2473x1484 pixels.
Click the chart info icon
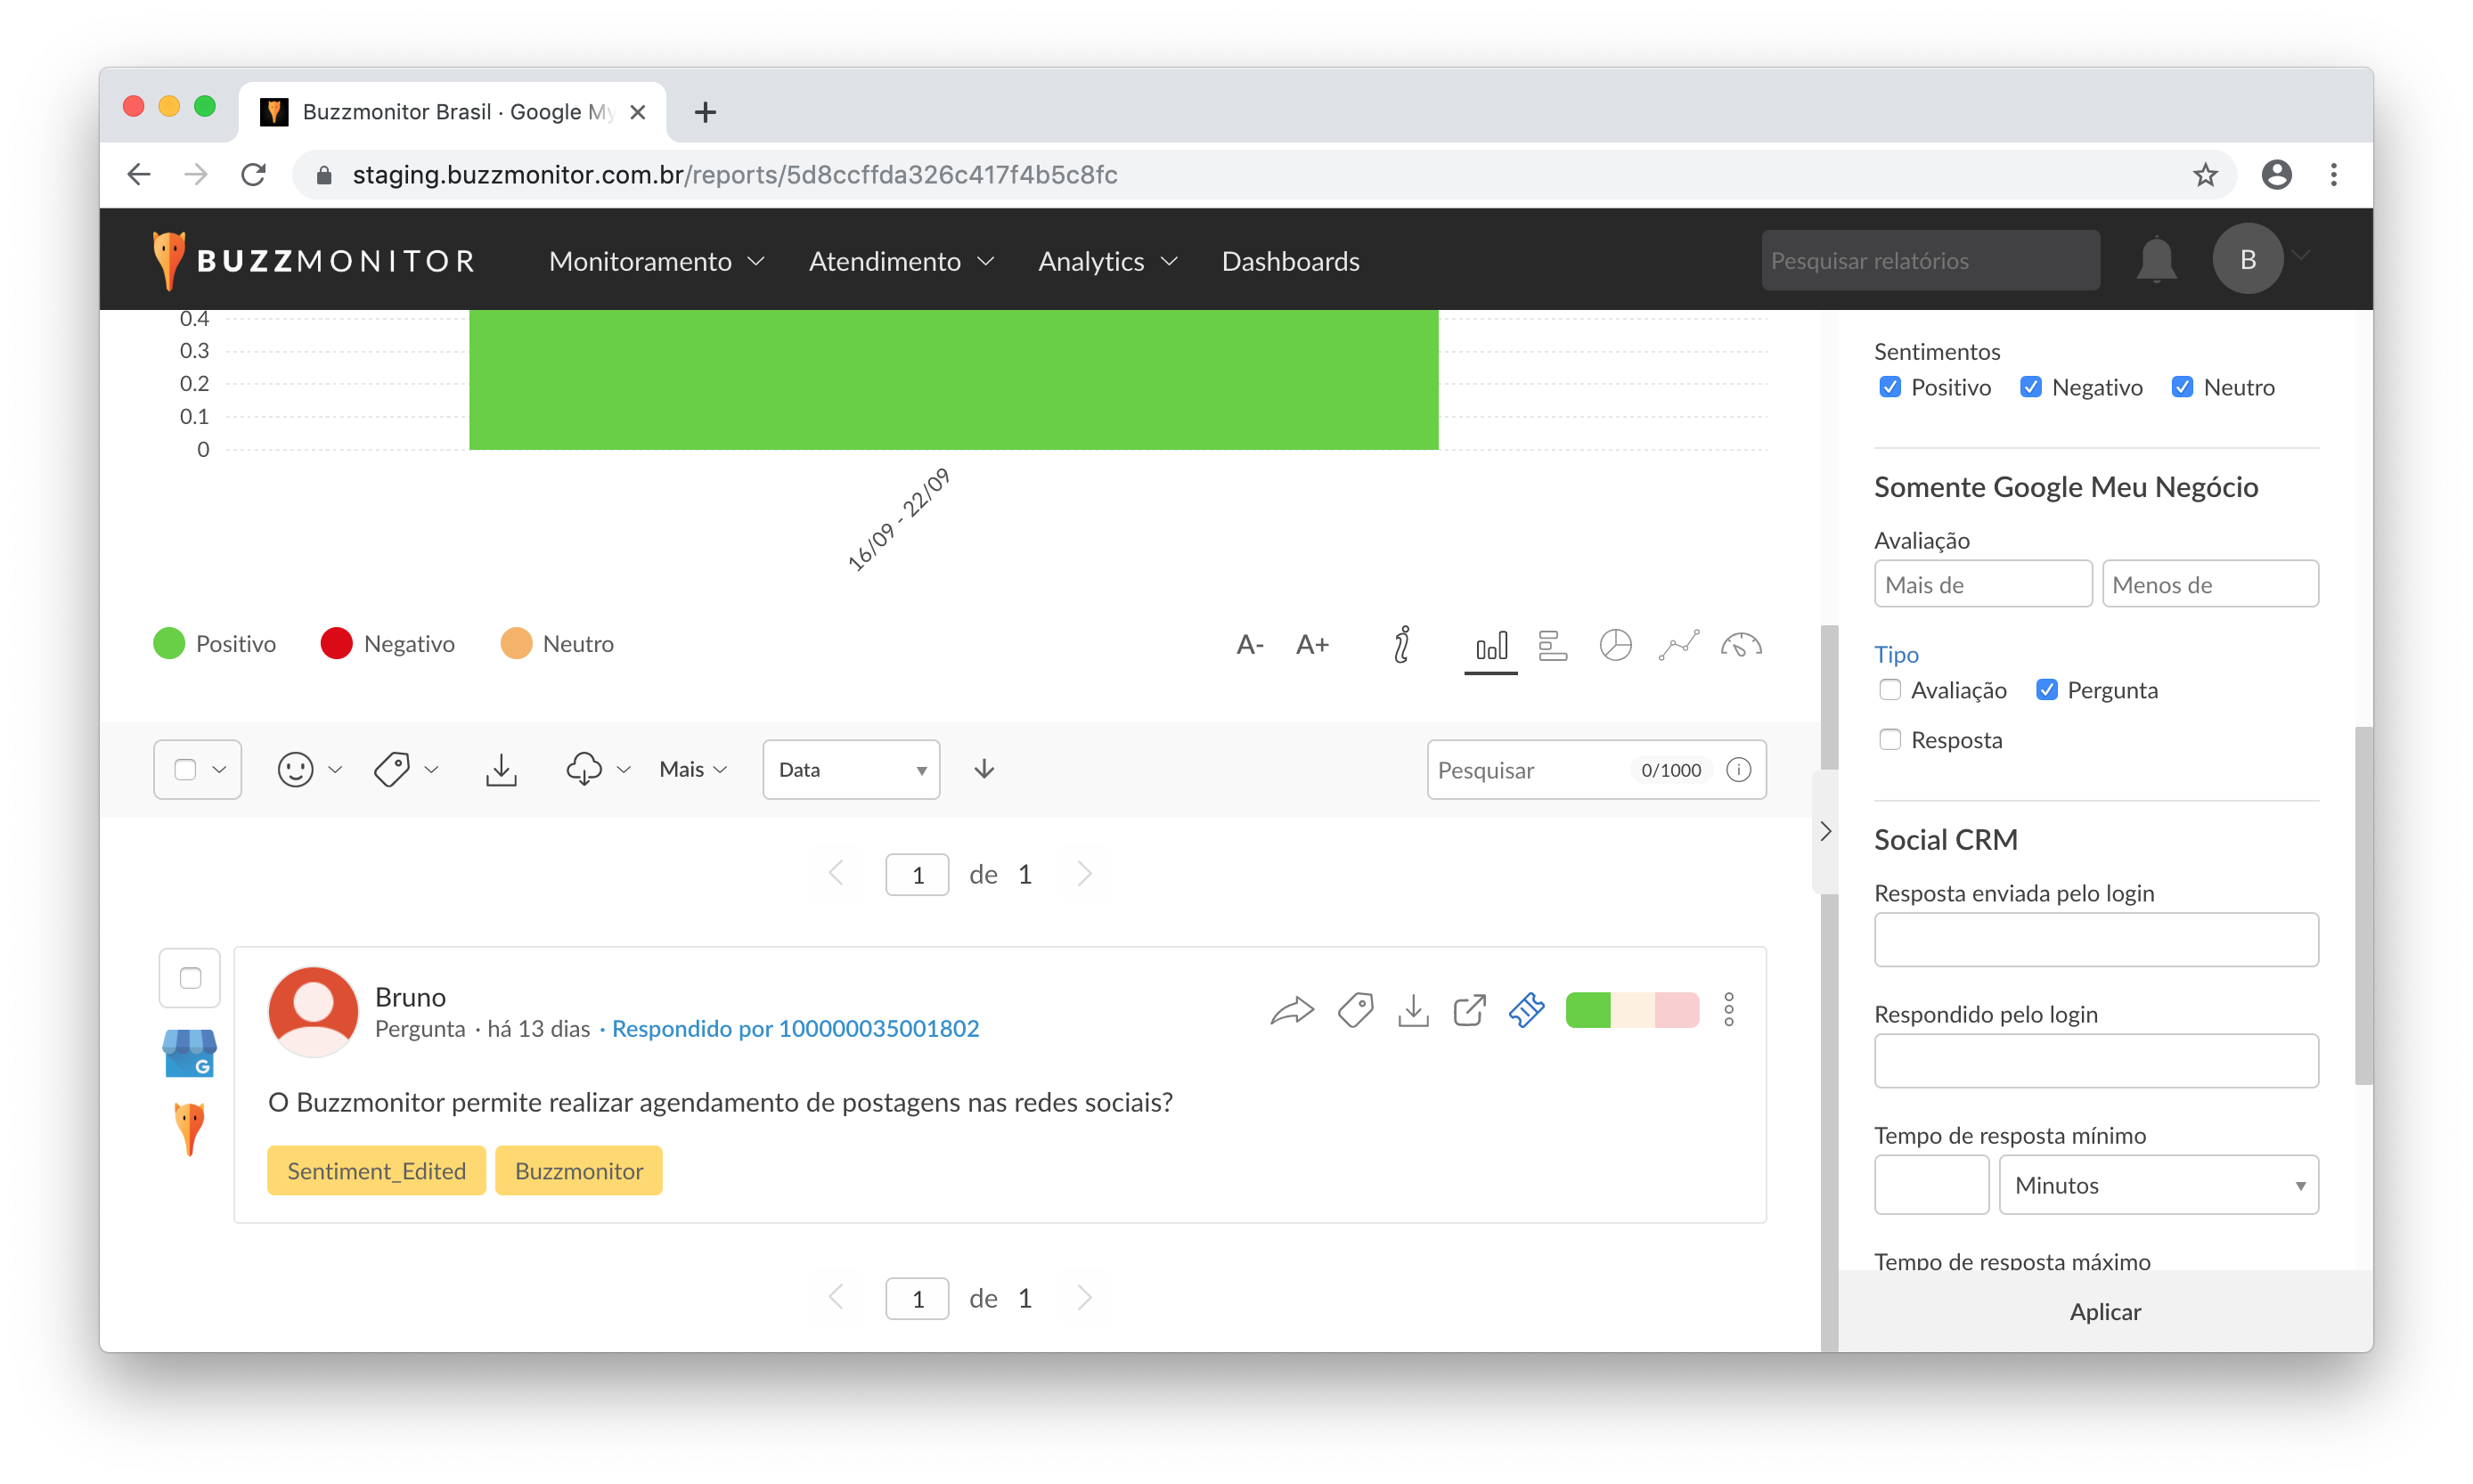click(1402, 645)
